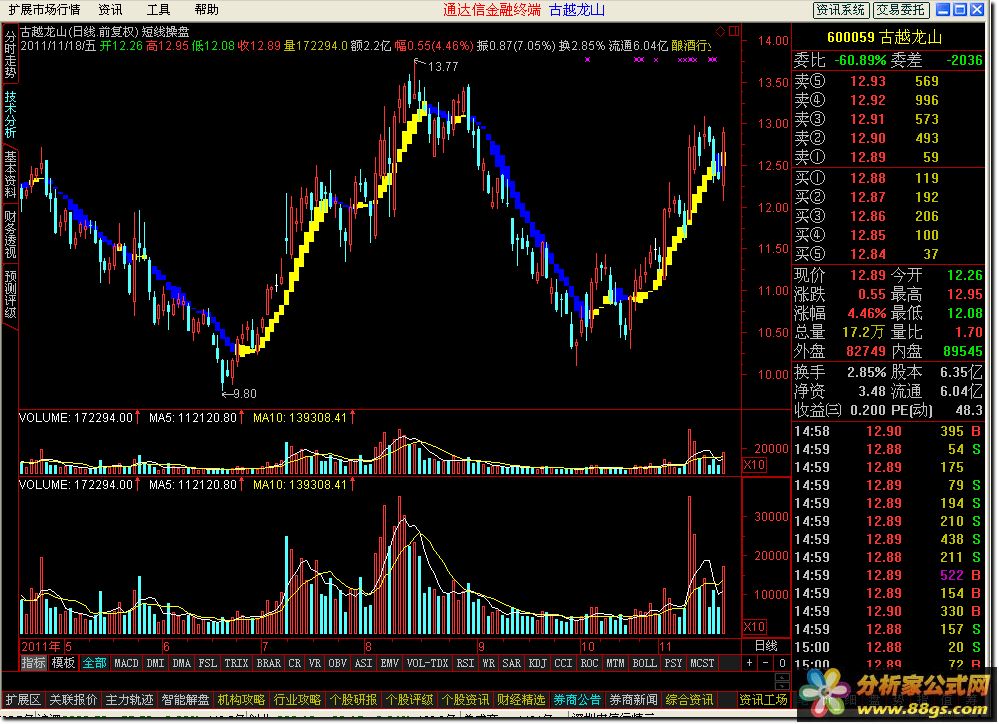Select the 指标 tab
This screenshot has height=724, width=999.
coord(34,663)
